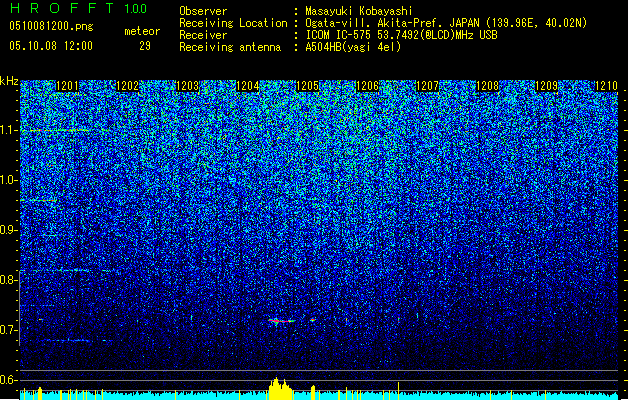The height and width of the screenshot is (400, 629).
Task: Click the 1204 time marker
Action: pyautogui.click(x=248, y=86)
